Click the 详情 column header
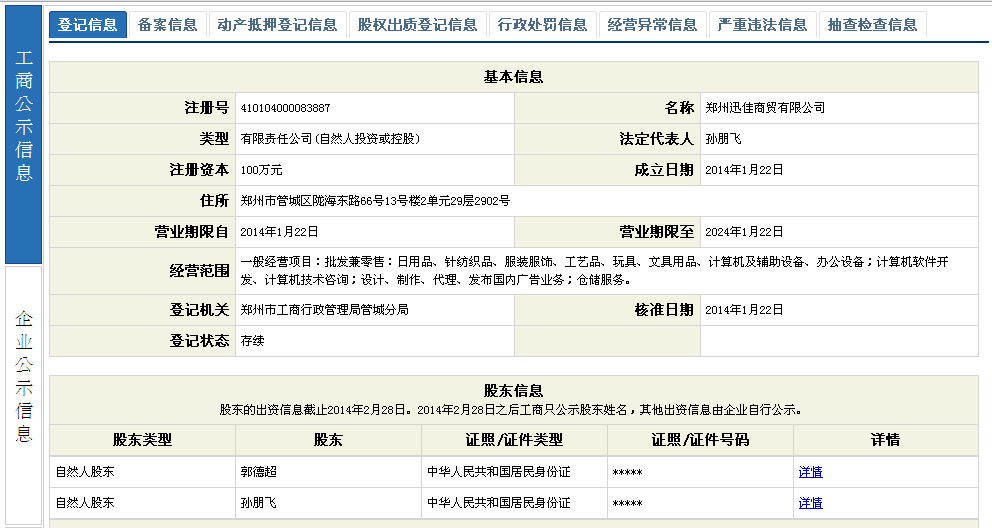 [886, 440]
